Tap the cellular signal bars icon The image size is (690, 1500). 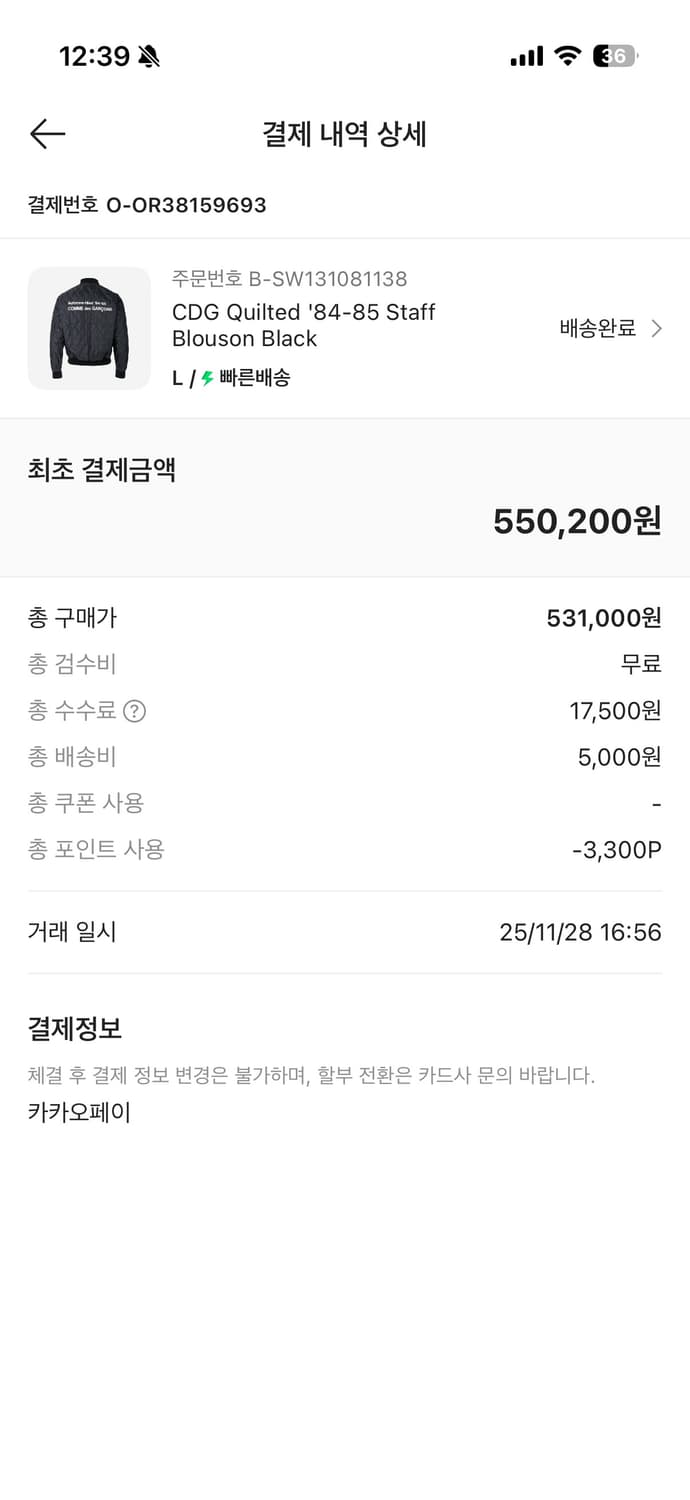tap(526, 57)
